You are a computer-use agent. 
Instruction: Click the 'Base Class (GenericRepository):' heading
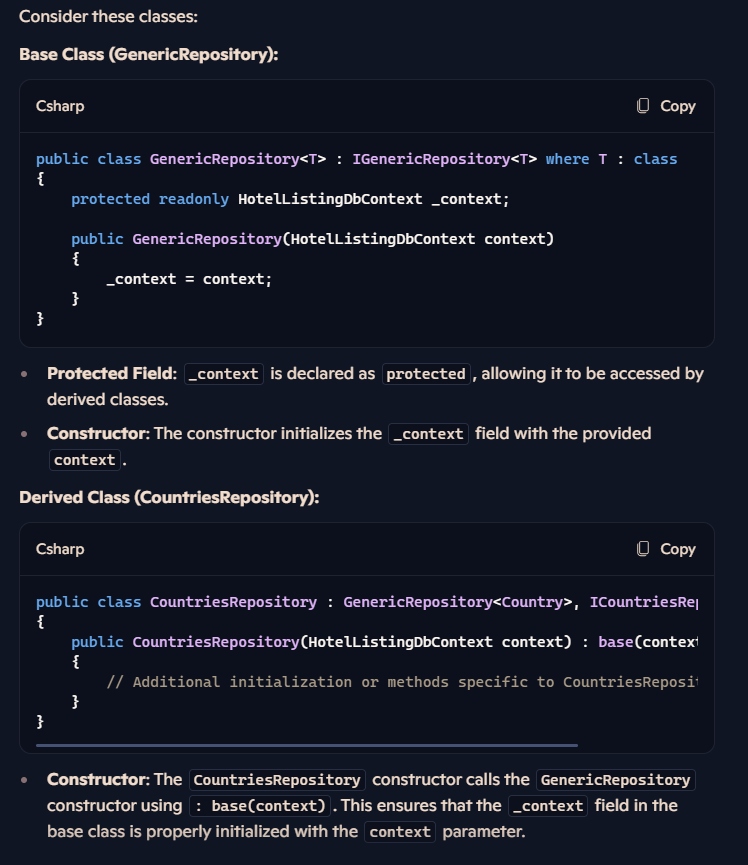point(149,54)
